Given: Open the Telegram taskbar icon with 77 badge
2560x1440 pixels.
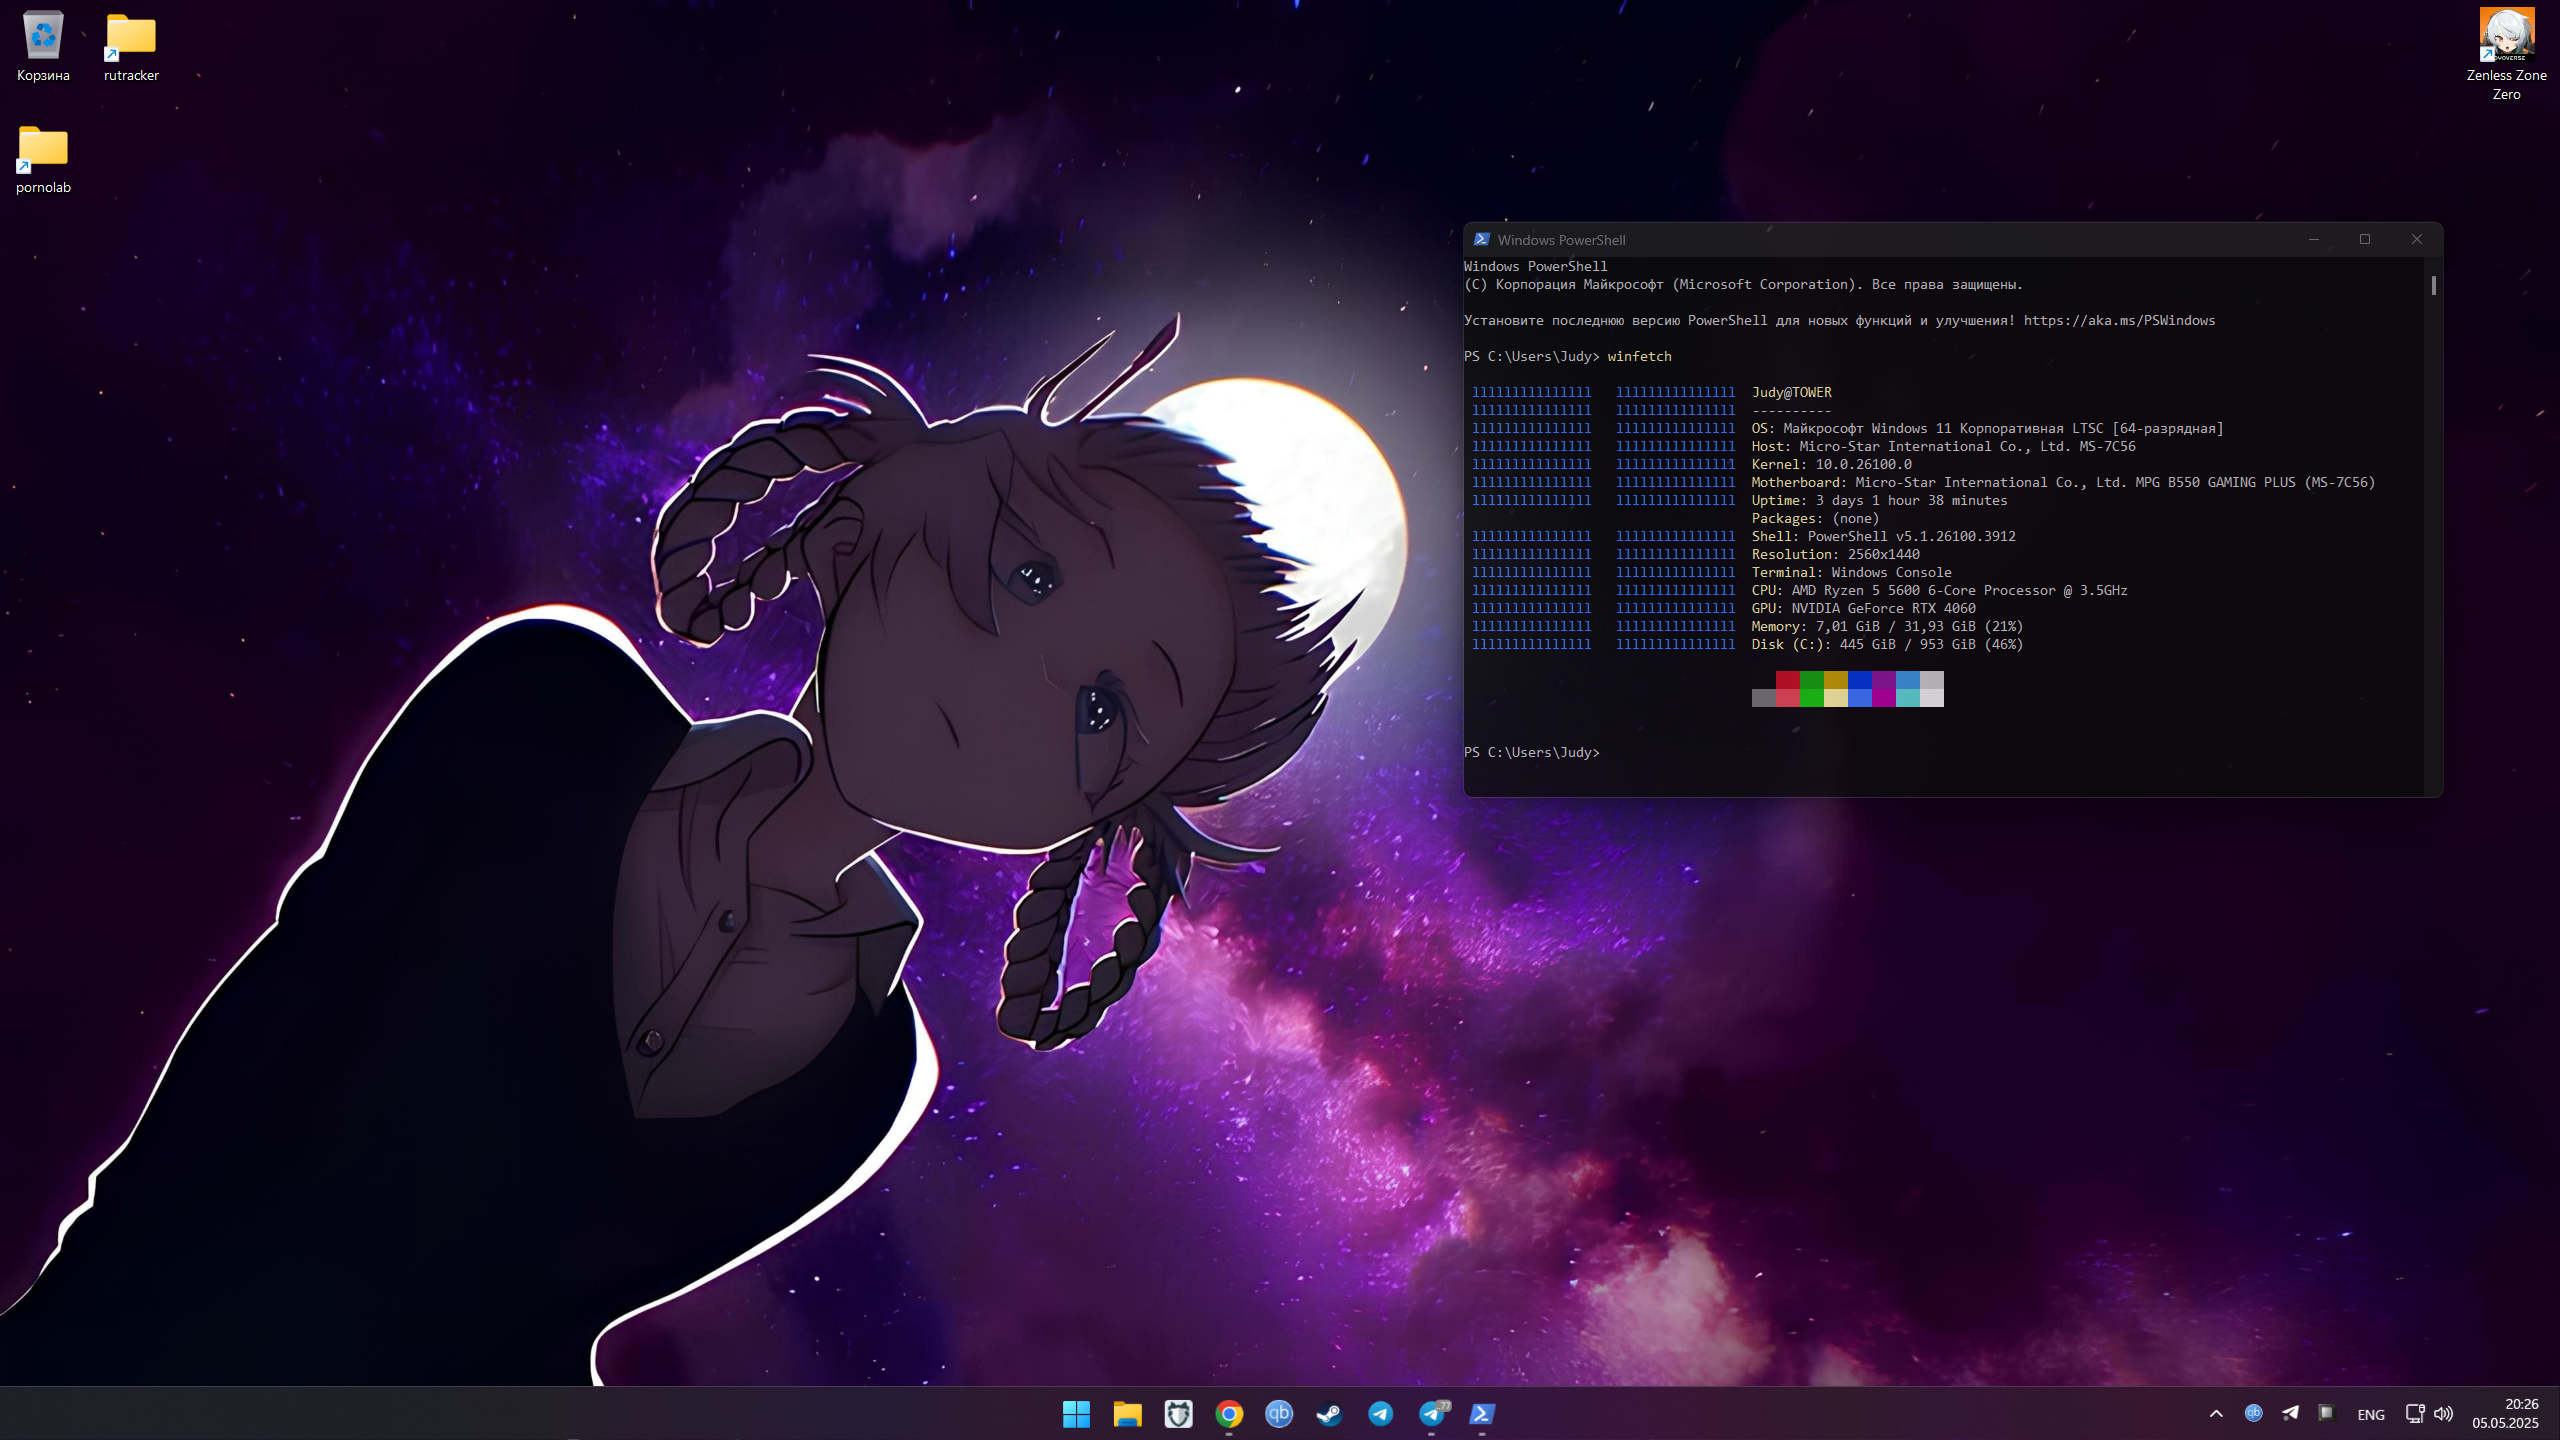Looking at the screenshot, I should point(1432,1414).
